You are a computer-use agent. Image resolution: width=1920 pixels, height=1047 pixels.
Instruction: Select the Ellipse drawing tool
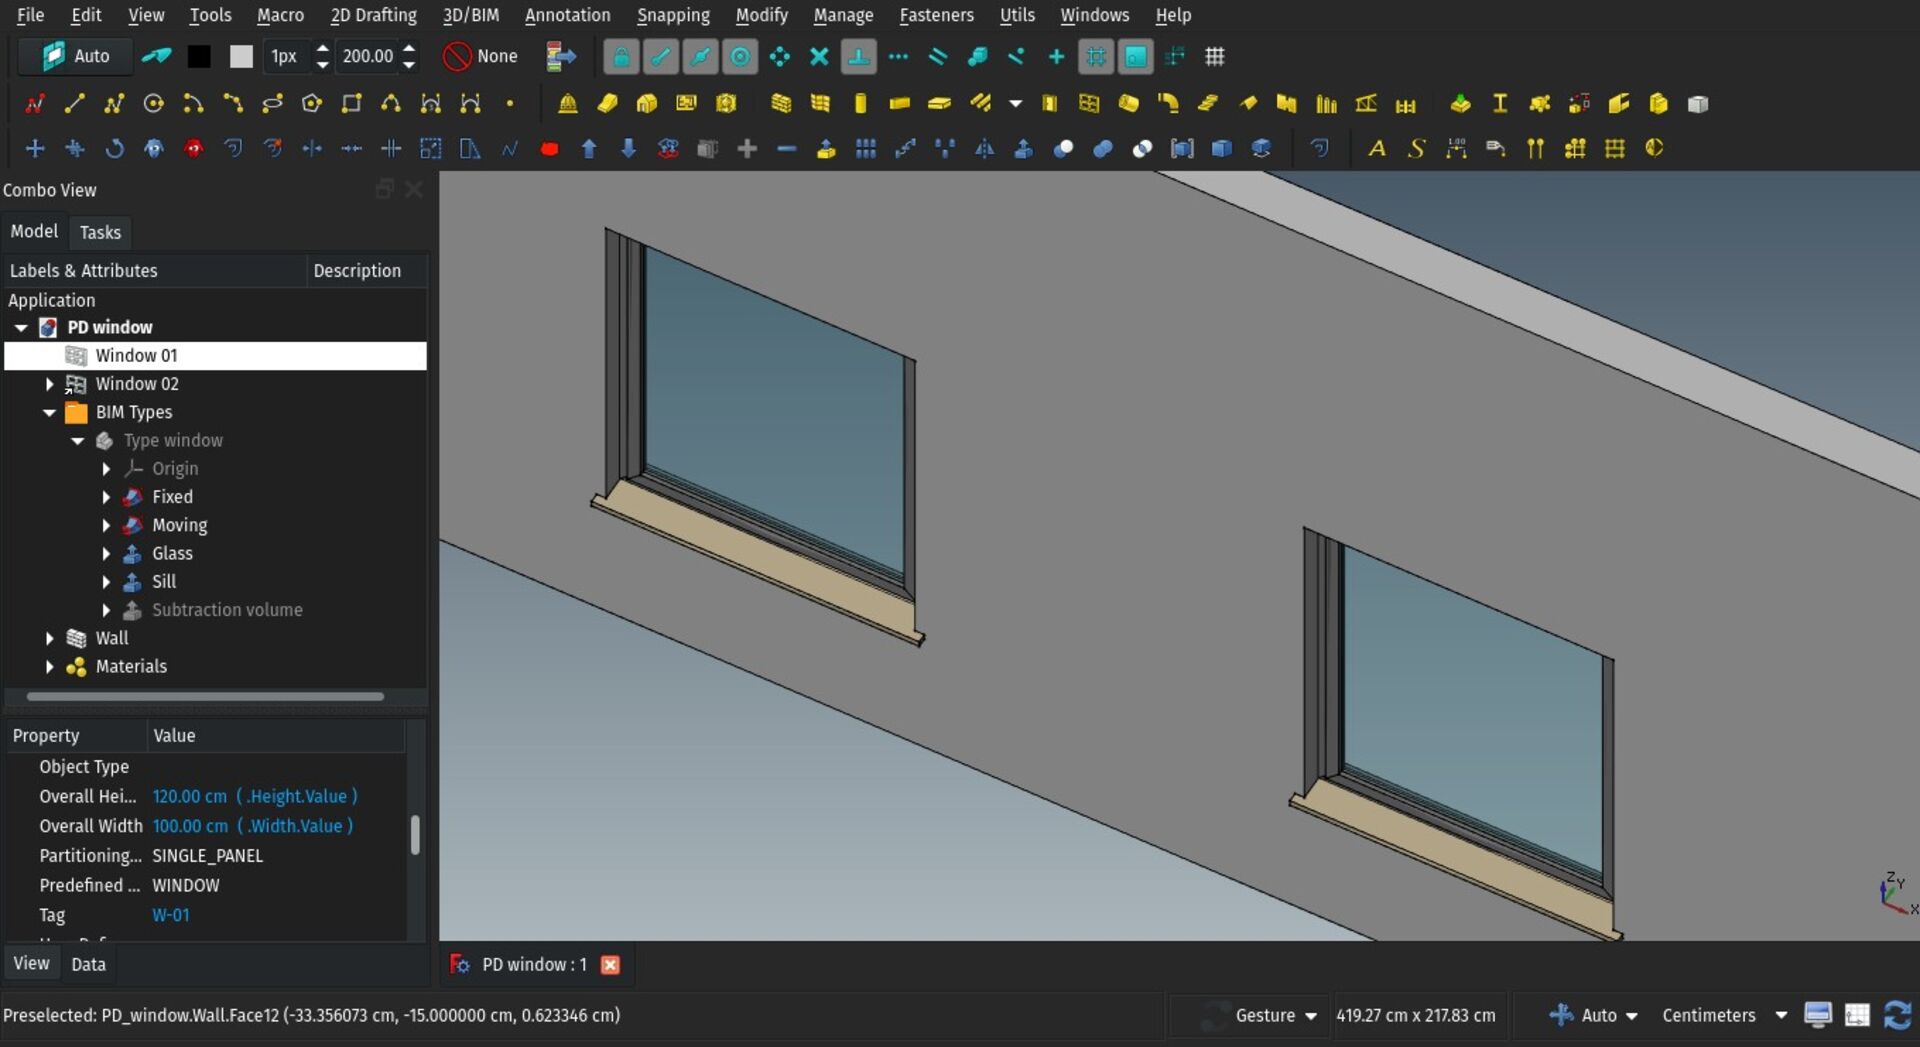[272, 104]
